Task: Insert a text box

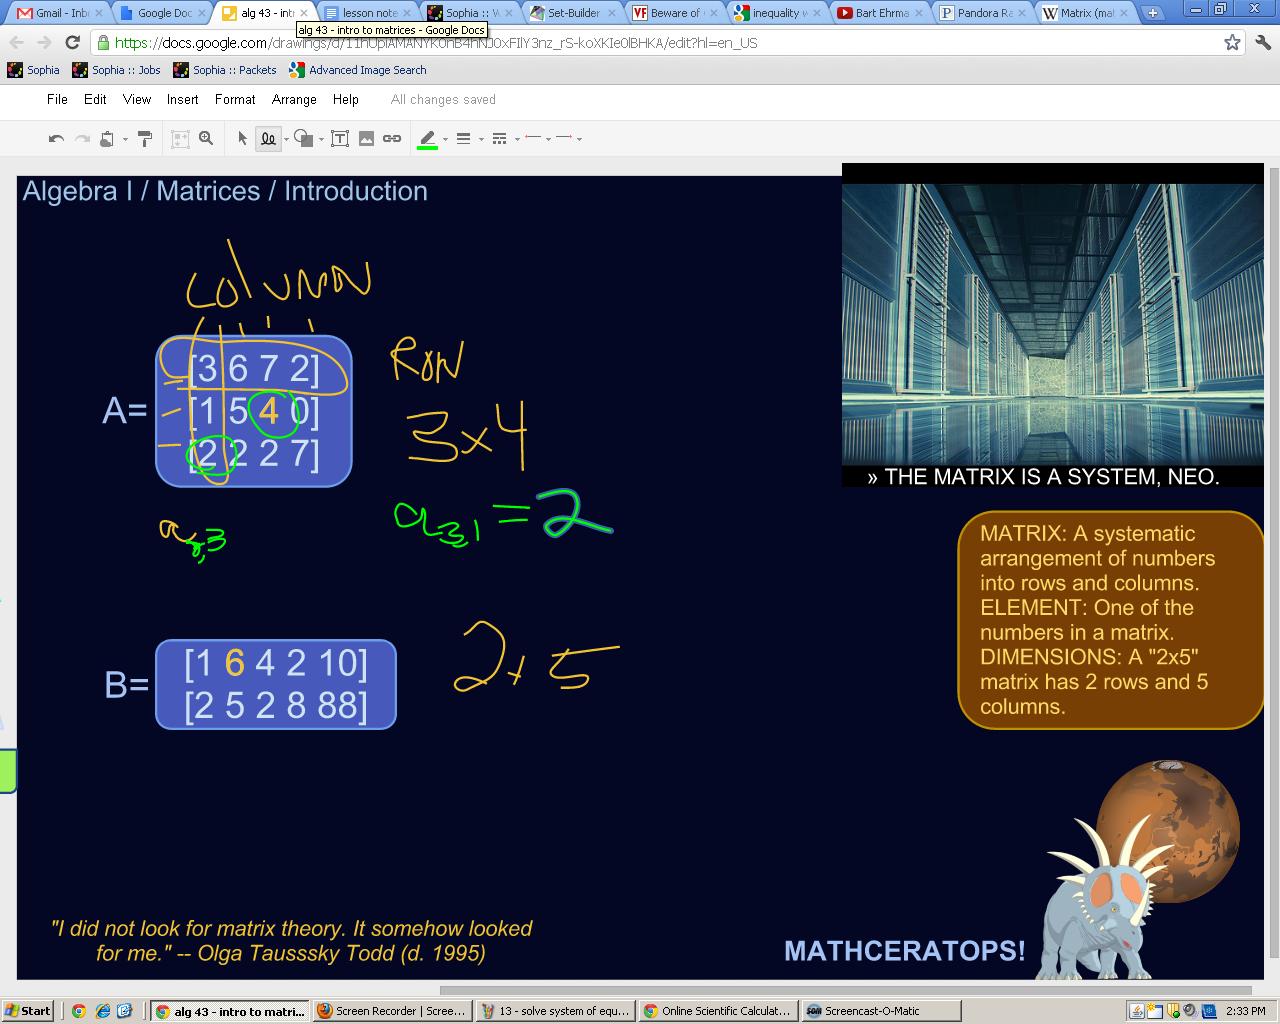Action: 340,138
